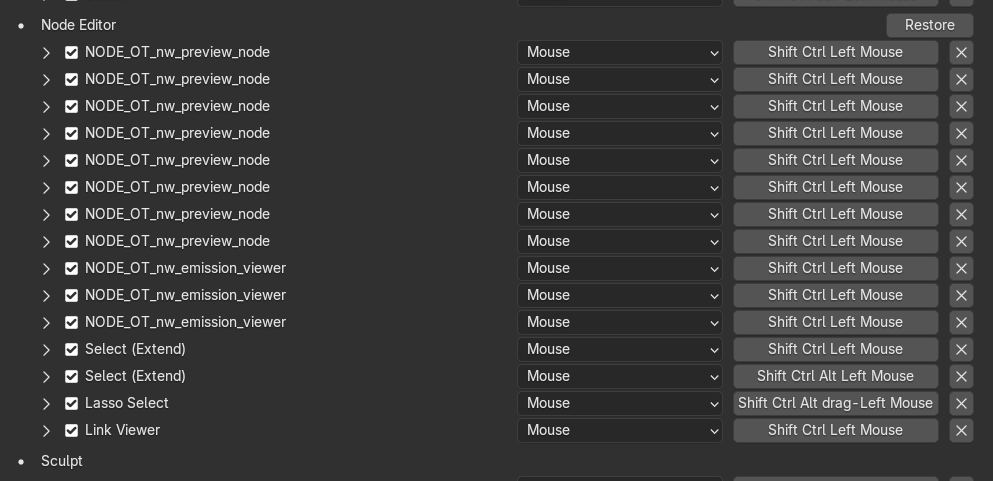Click the Link Viewer label
This screenshot has height=481, width=993.
(122, 430)
